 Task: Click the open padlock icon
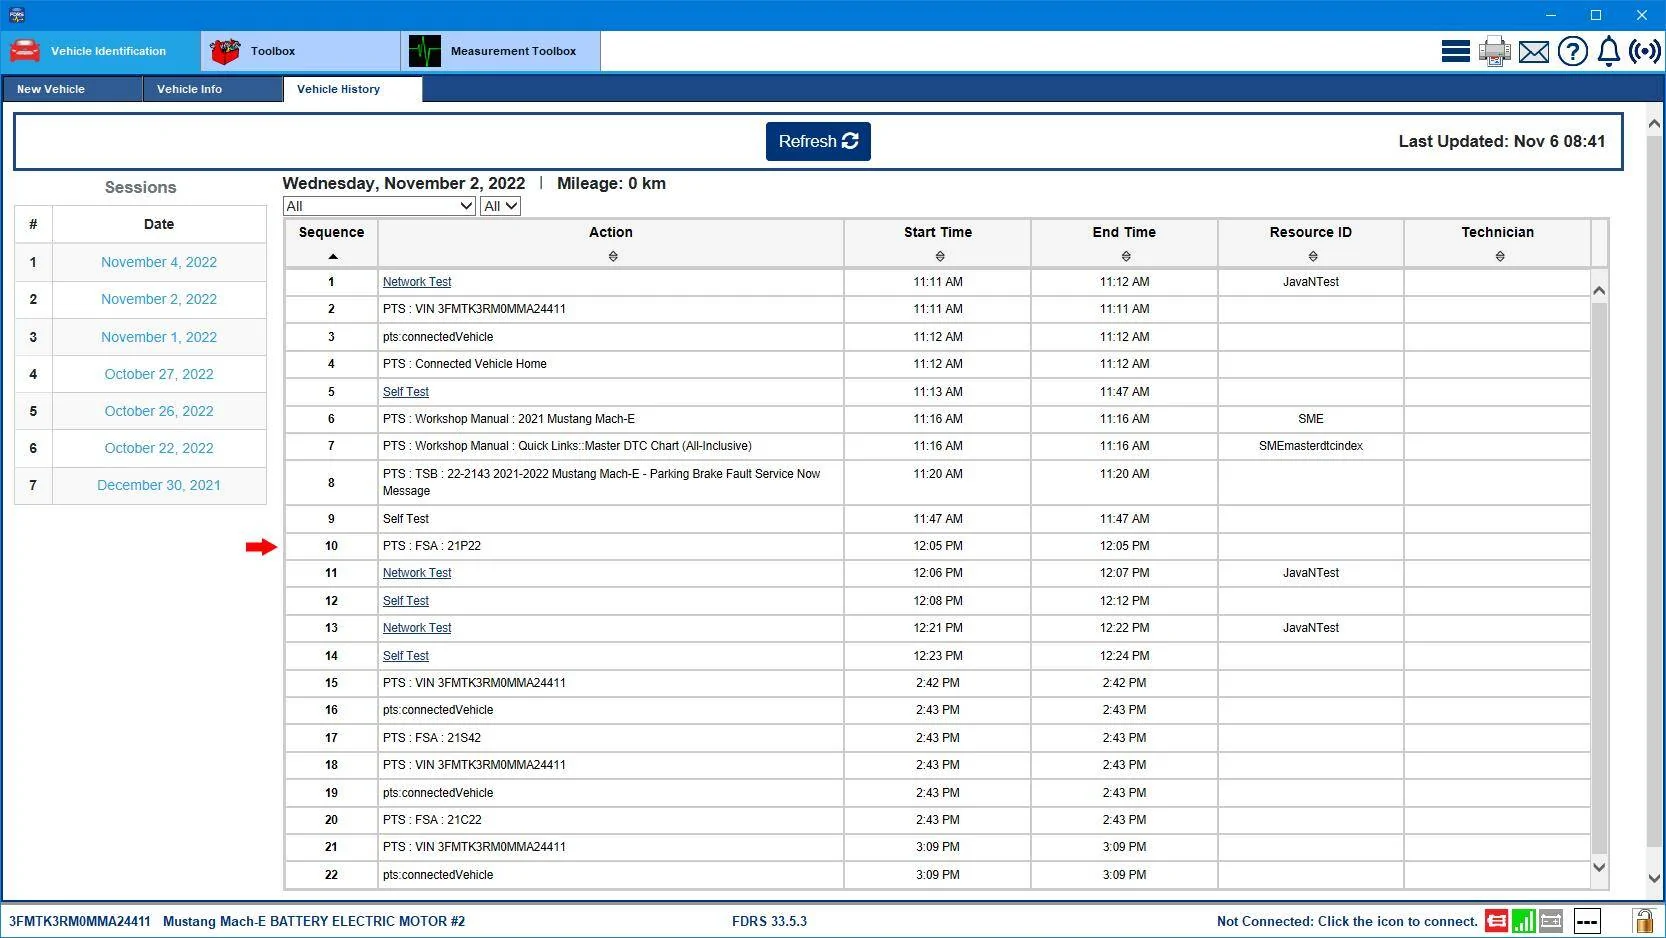1643,921
